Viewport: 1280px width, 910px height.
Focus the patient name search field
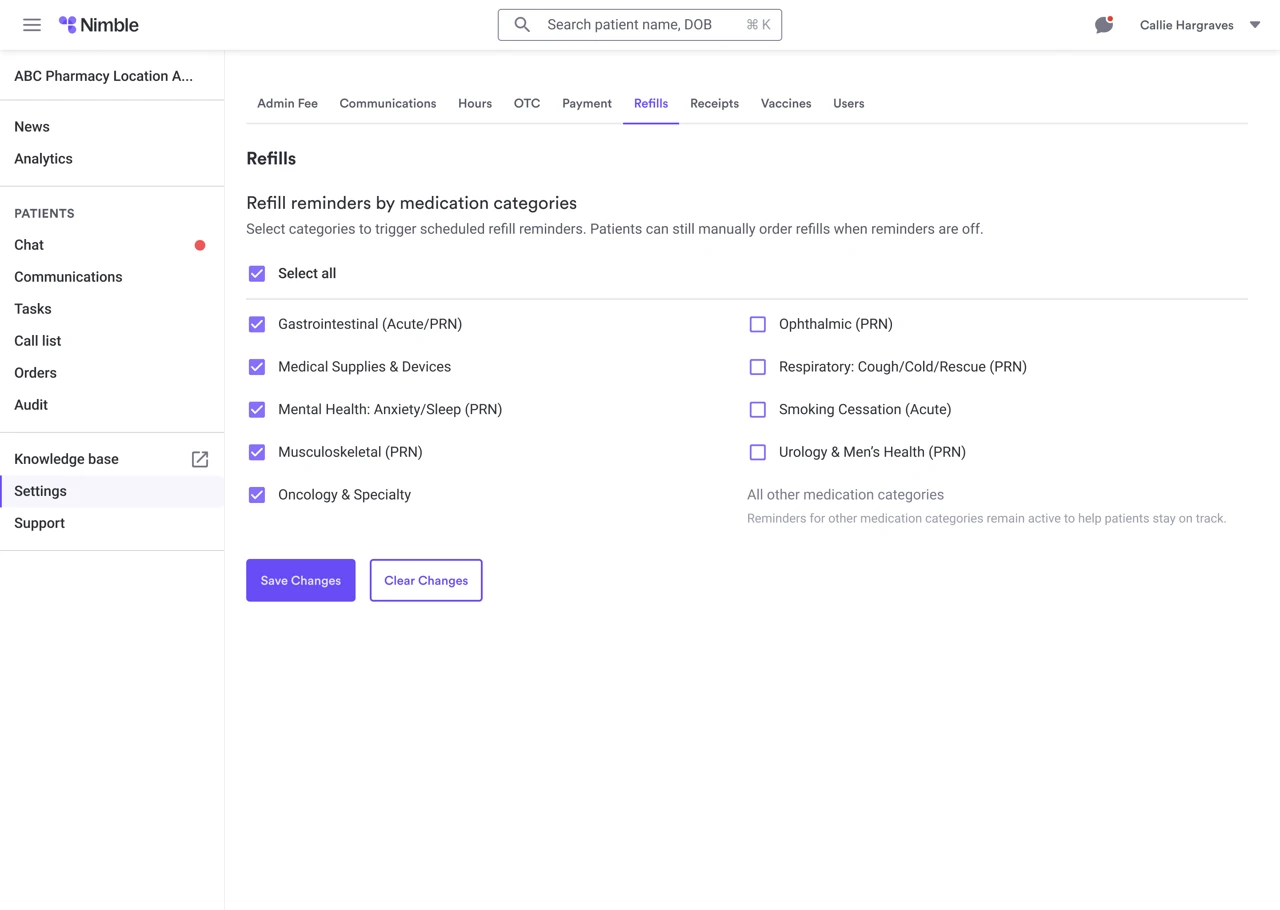(x=640, y=25)
